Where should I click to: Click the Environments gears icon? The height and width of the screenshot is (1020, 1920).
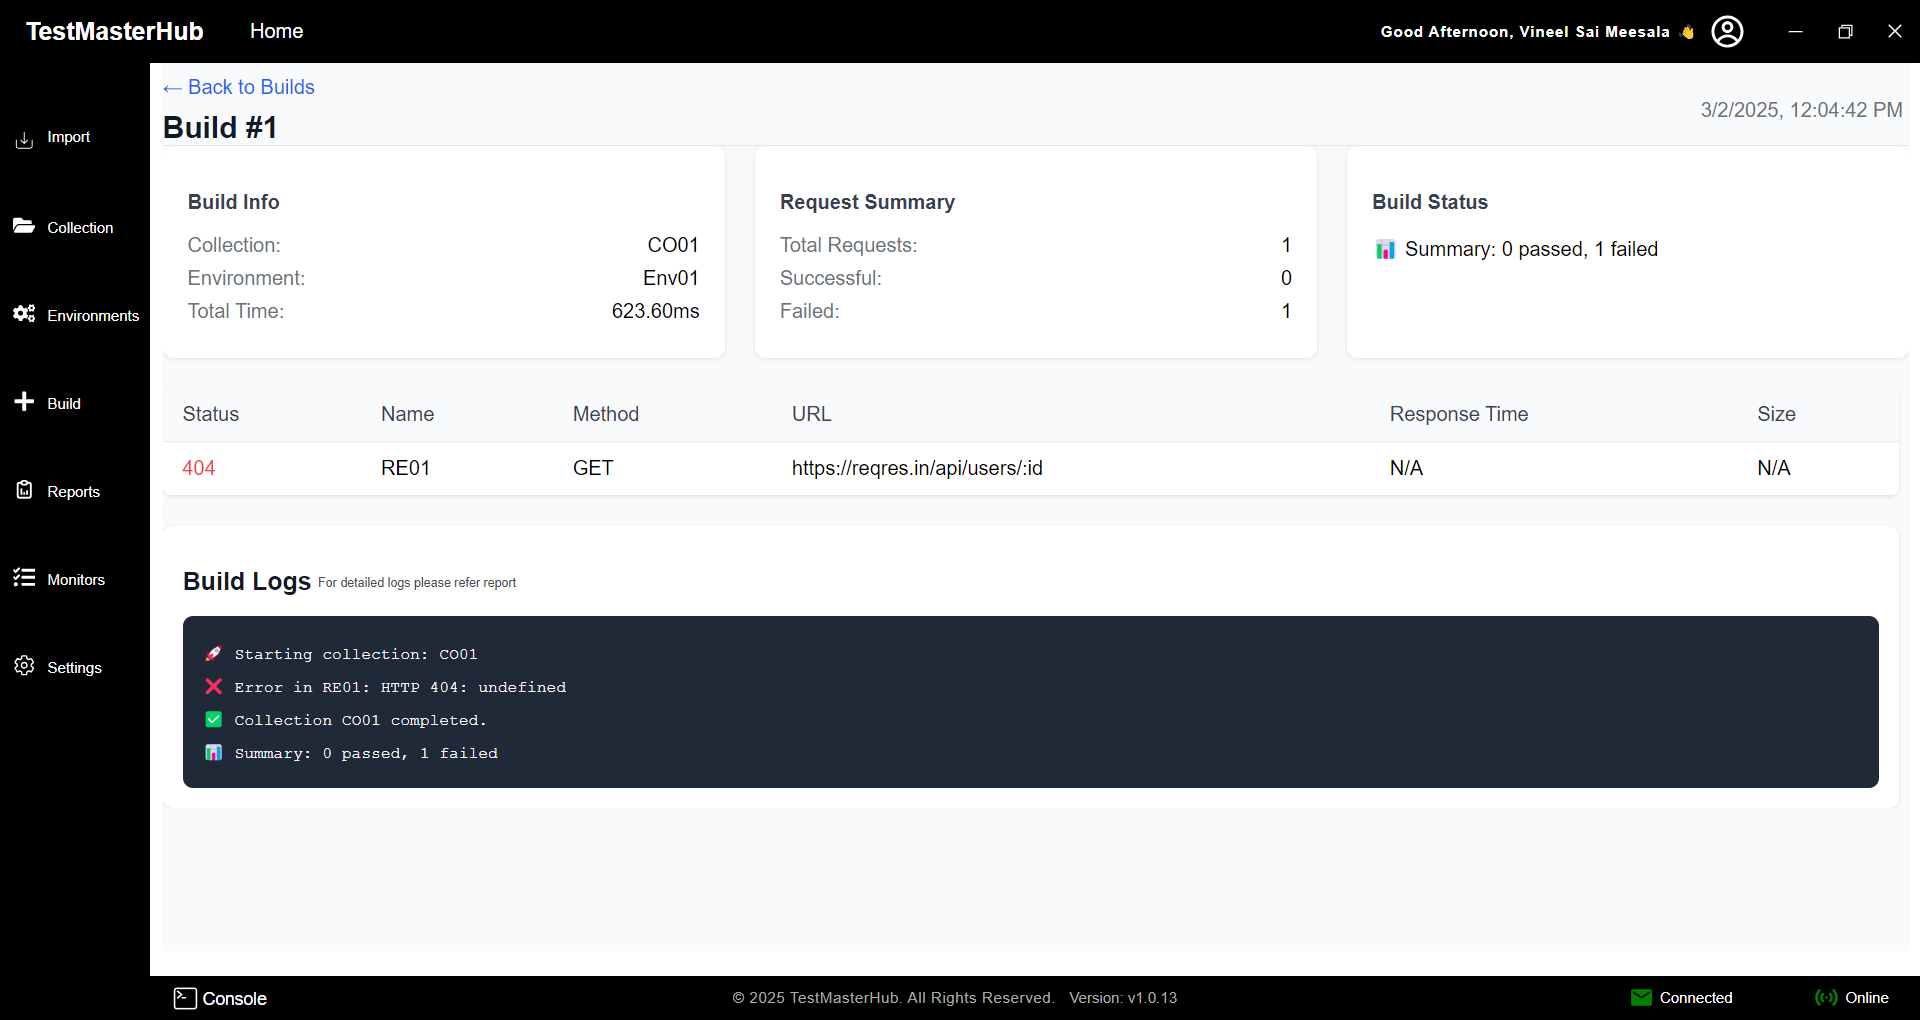point(24,314)
